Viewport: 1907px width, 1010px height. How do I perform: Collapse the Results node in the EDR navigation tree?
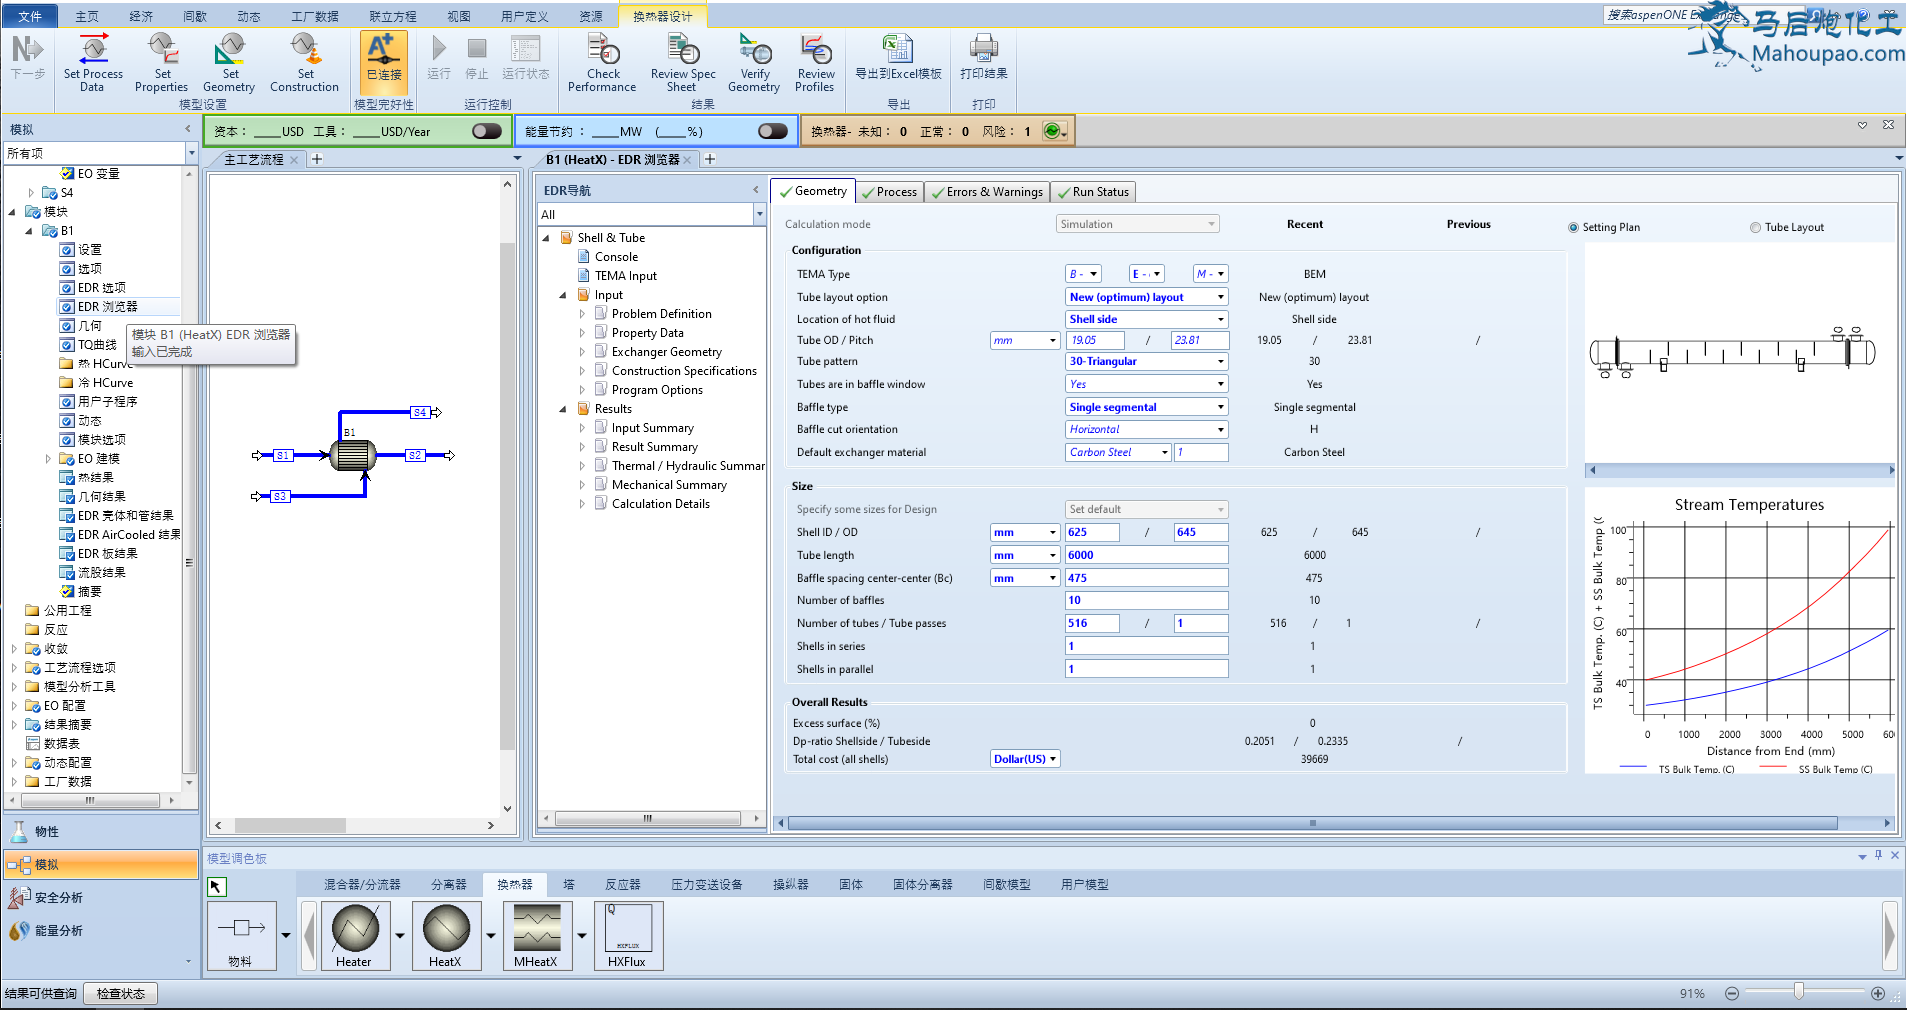(563, 408)
